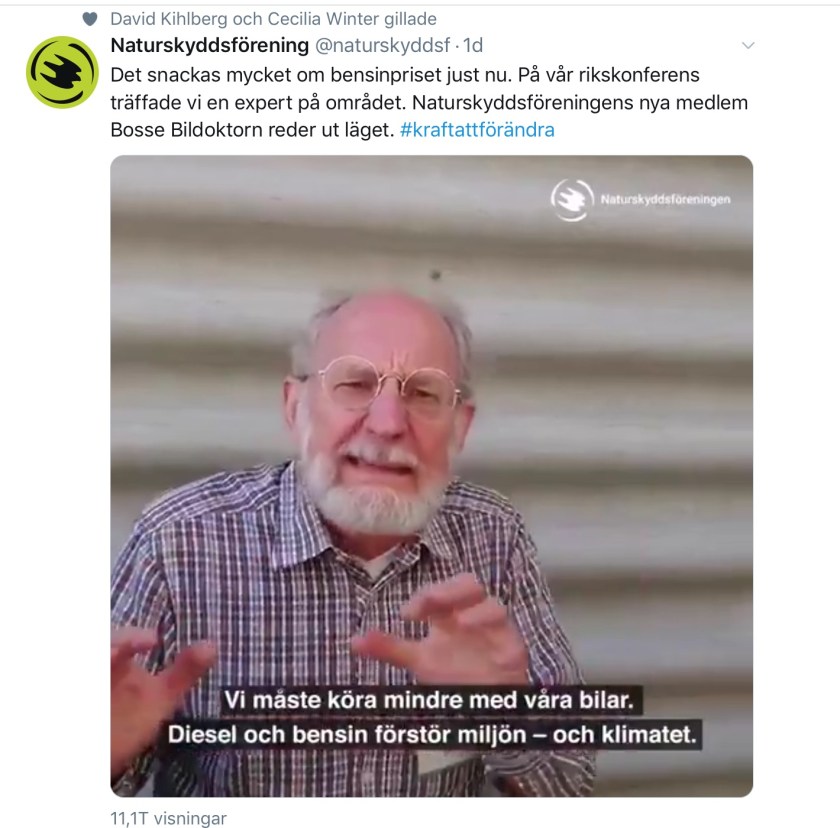Click the Naturskyddsförening display name
The height and width of the screenshot is (828, 840).
[209, 46]
